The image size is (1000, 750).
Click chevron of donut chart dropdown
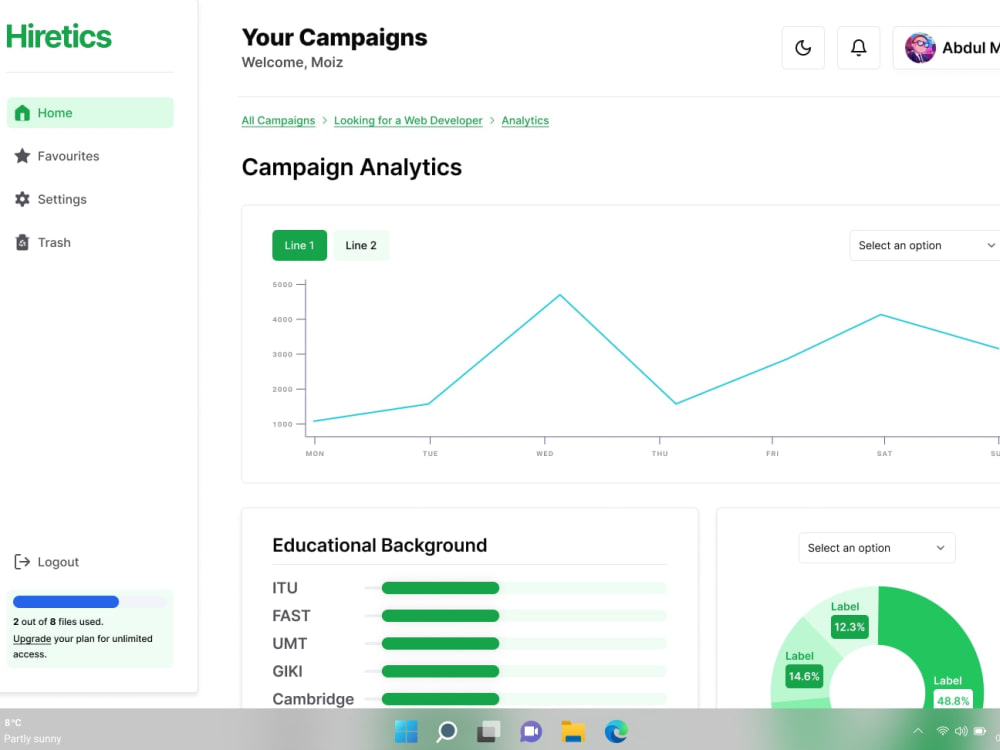[x=940, y=548]
